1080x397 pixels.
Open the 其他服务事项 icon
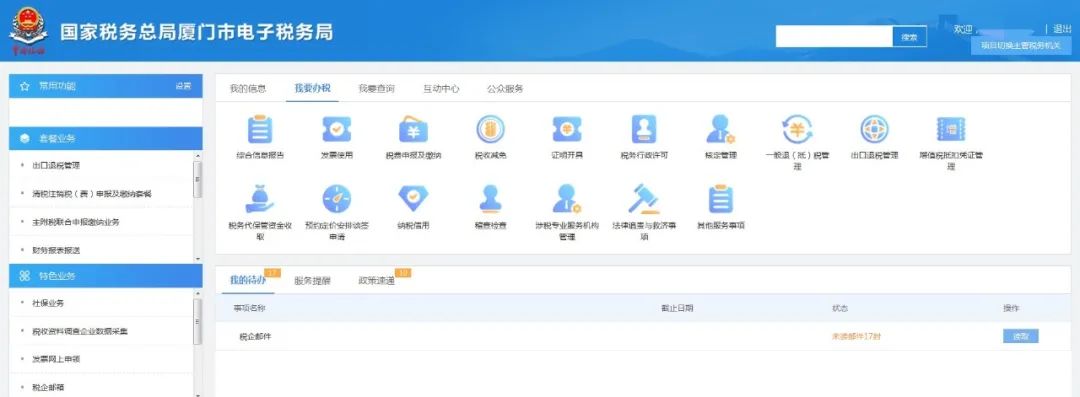tap(720, 198)
